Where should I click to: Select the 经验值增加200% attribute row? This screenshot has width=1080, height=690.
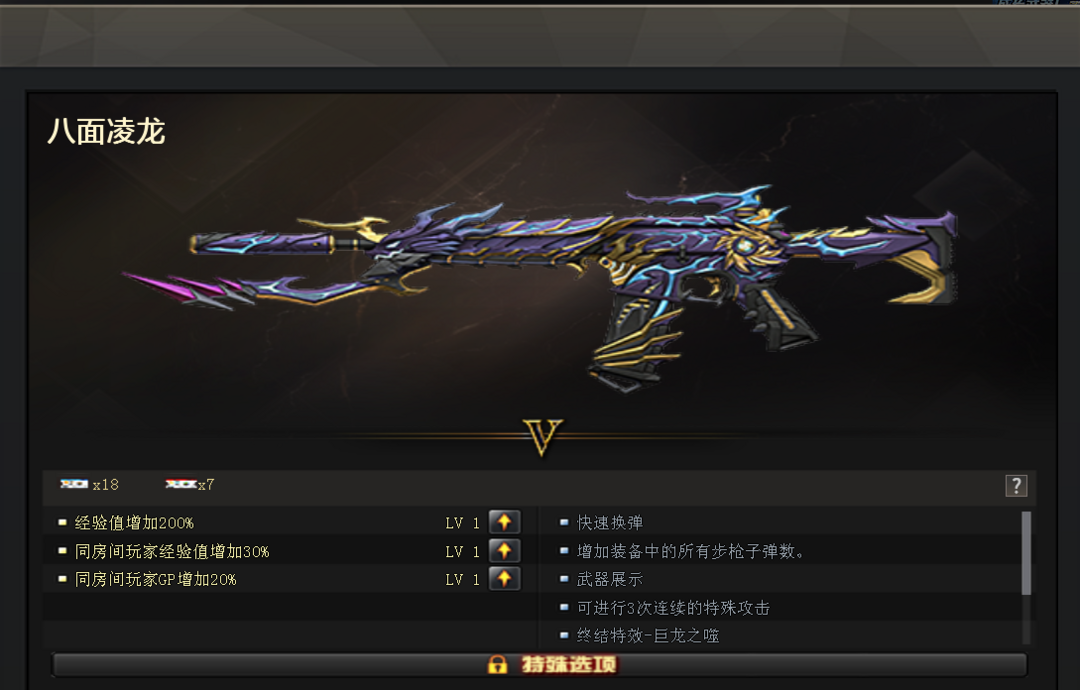[x=289, y=523]
